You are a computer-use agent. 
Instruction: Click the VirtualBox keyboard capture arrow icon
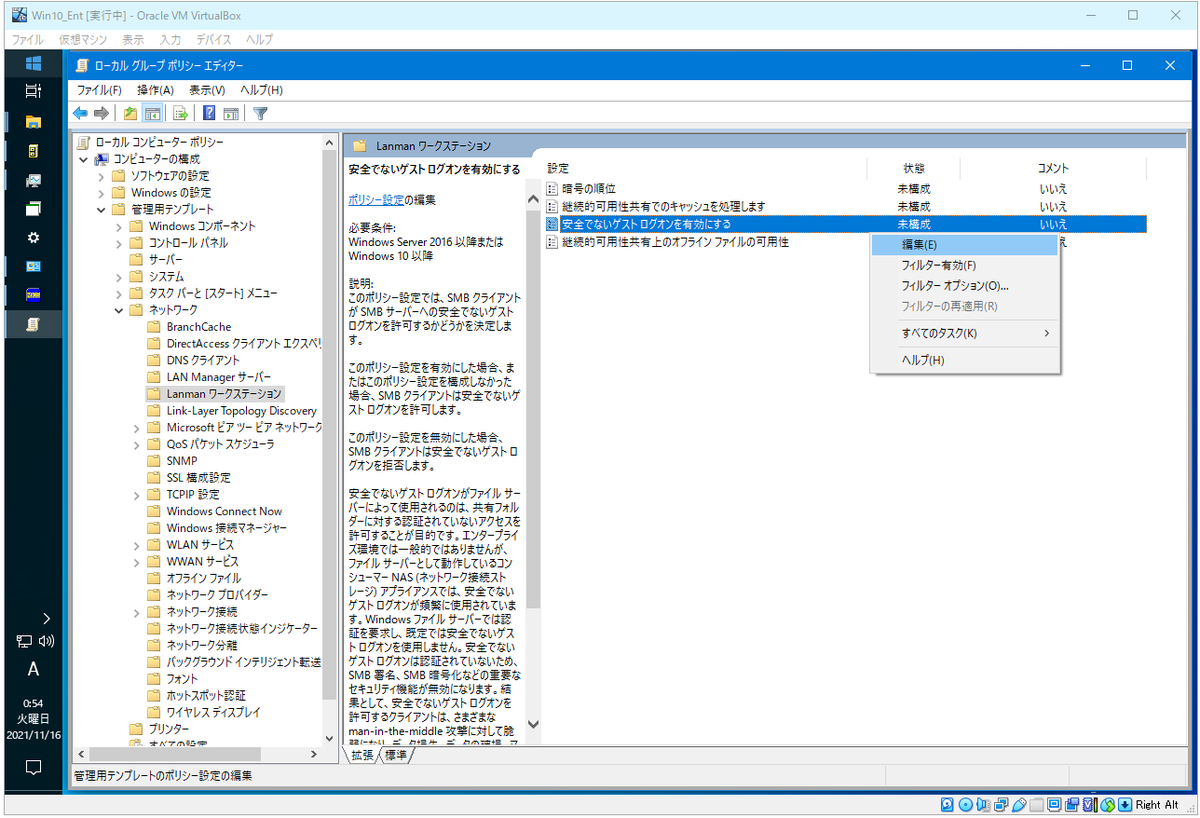(x=1124, y=804)
